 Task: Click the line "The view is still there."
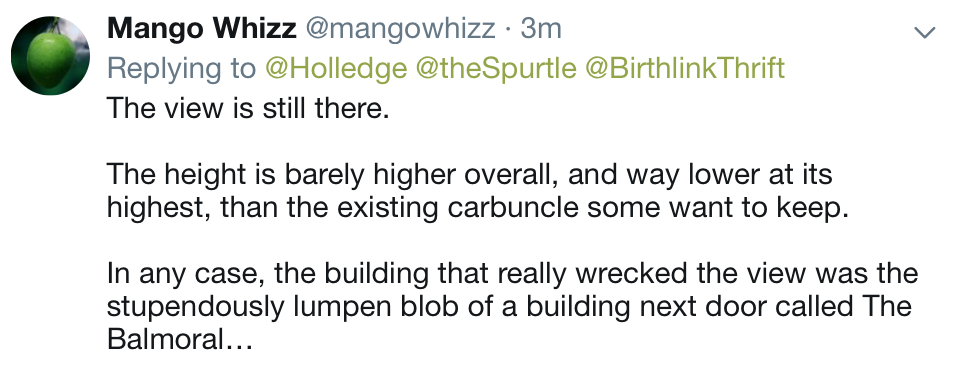(x=248, y=108)
